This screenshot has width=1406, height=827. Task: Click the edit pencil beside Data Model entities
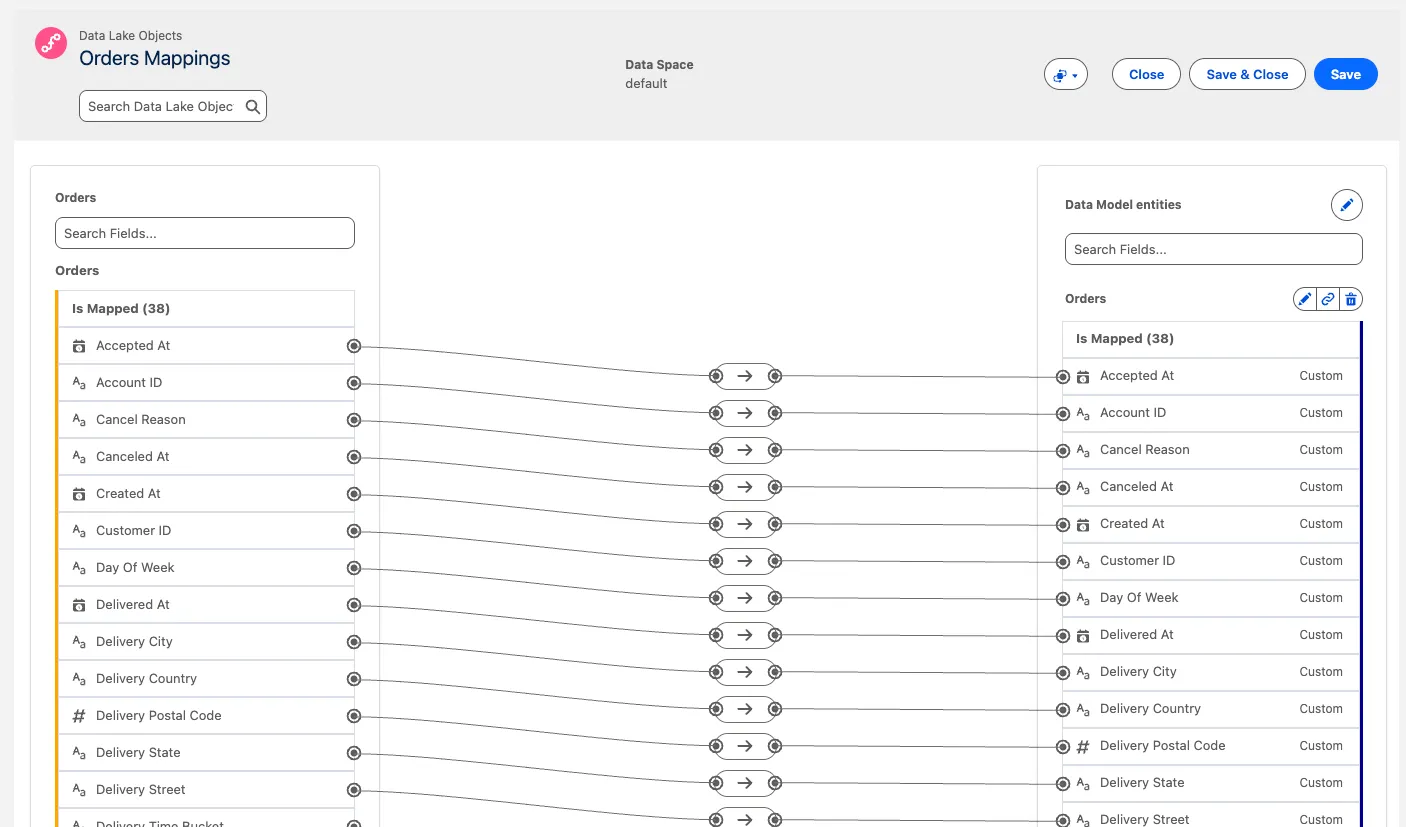pyautogui.click(x=1346, y=205)
